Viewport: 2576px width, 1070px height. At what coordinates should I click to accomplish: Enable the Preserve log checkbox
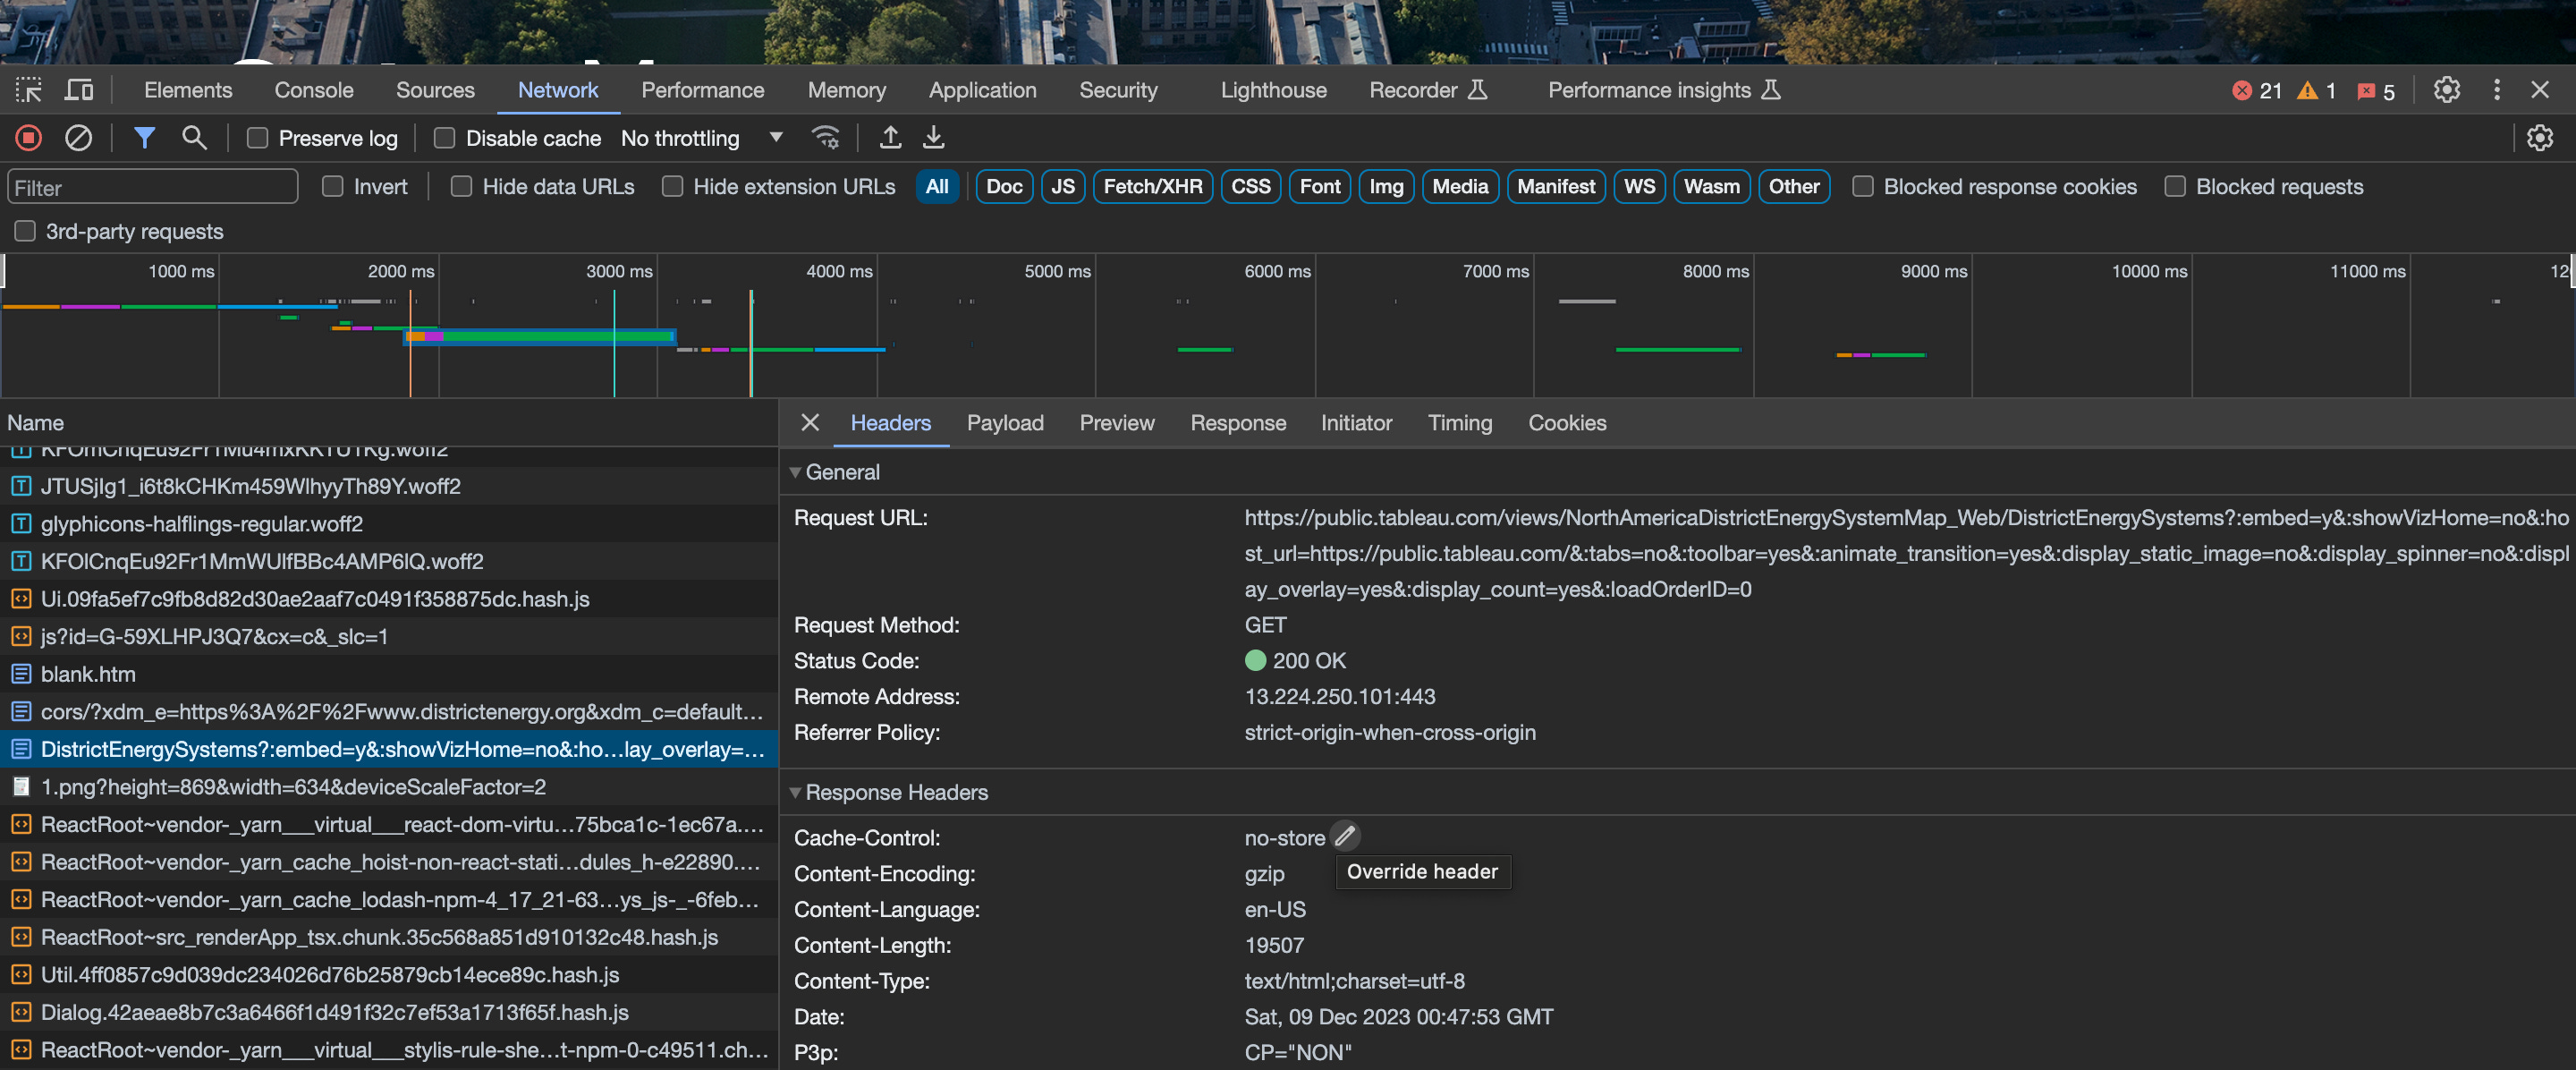point(258,138)
